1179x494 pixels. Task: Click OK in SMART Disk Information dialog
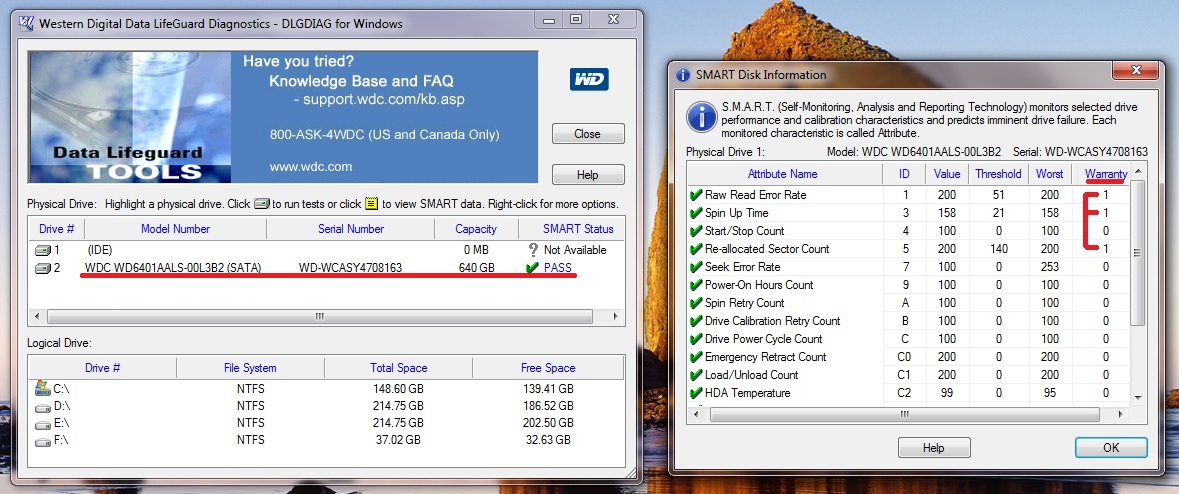pyautogui.click(x=1111, y=447)
